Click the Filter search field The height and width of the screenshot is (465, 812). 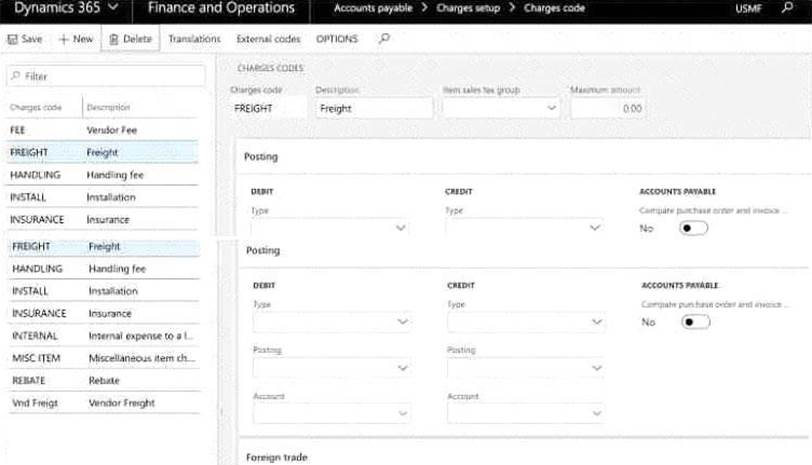click(x=106, y=76)
